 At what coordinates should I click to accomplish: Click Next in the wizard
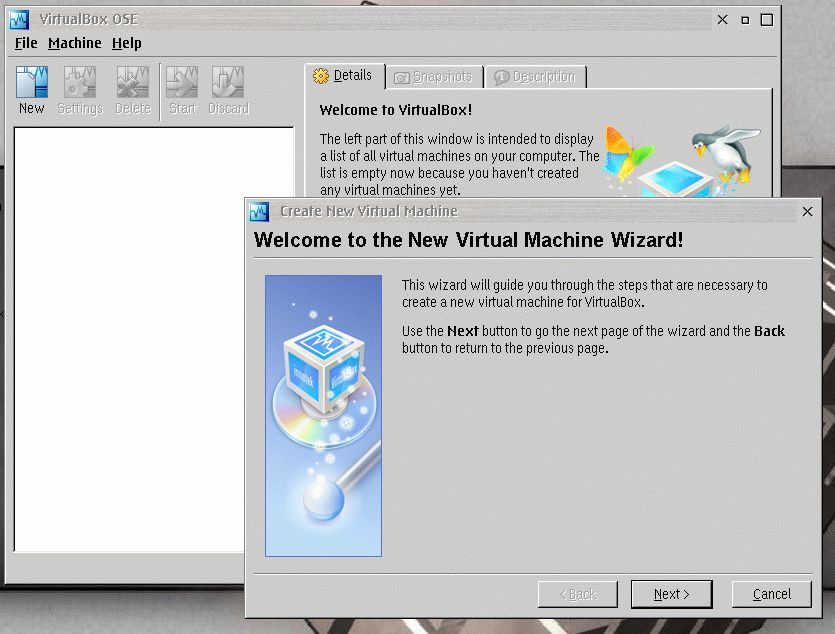[x=672, y=594]
